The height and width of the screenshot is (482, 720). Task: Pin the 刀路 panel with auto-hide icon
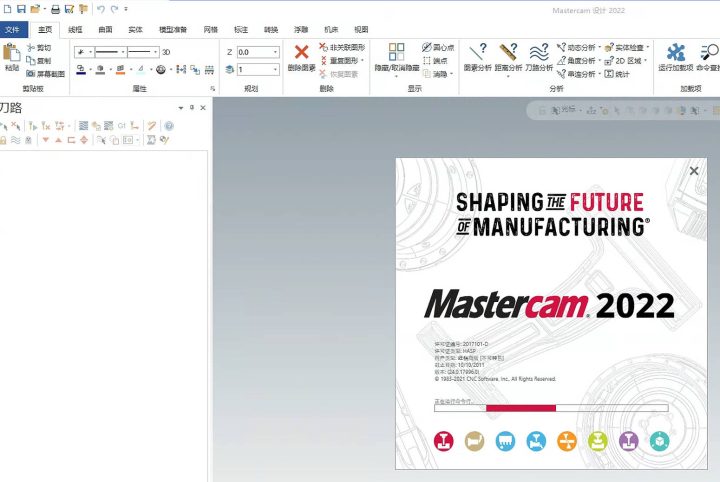(x=192, y=108)
